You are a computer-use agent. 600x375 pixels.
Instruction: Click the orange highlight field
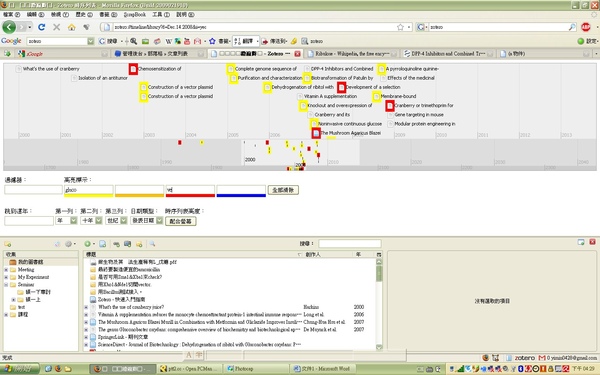click(139, 190)
